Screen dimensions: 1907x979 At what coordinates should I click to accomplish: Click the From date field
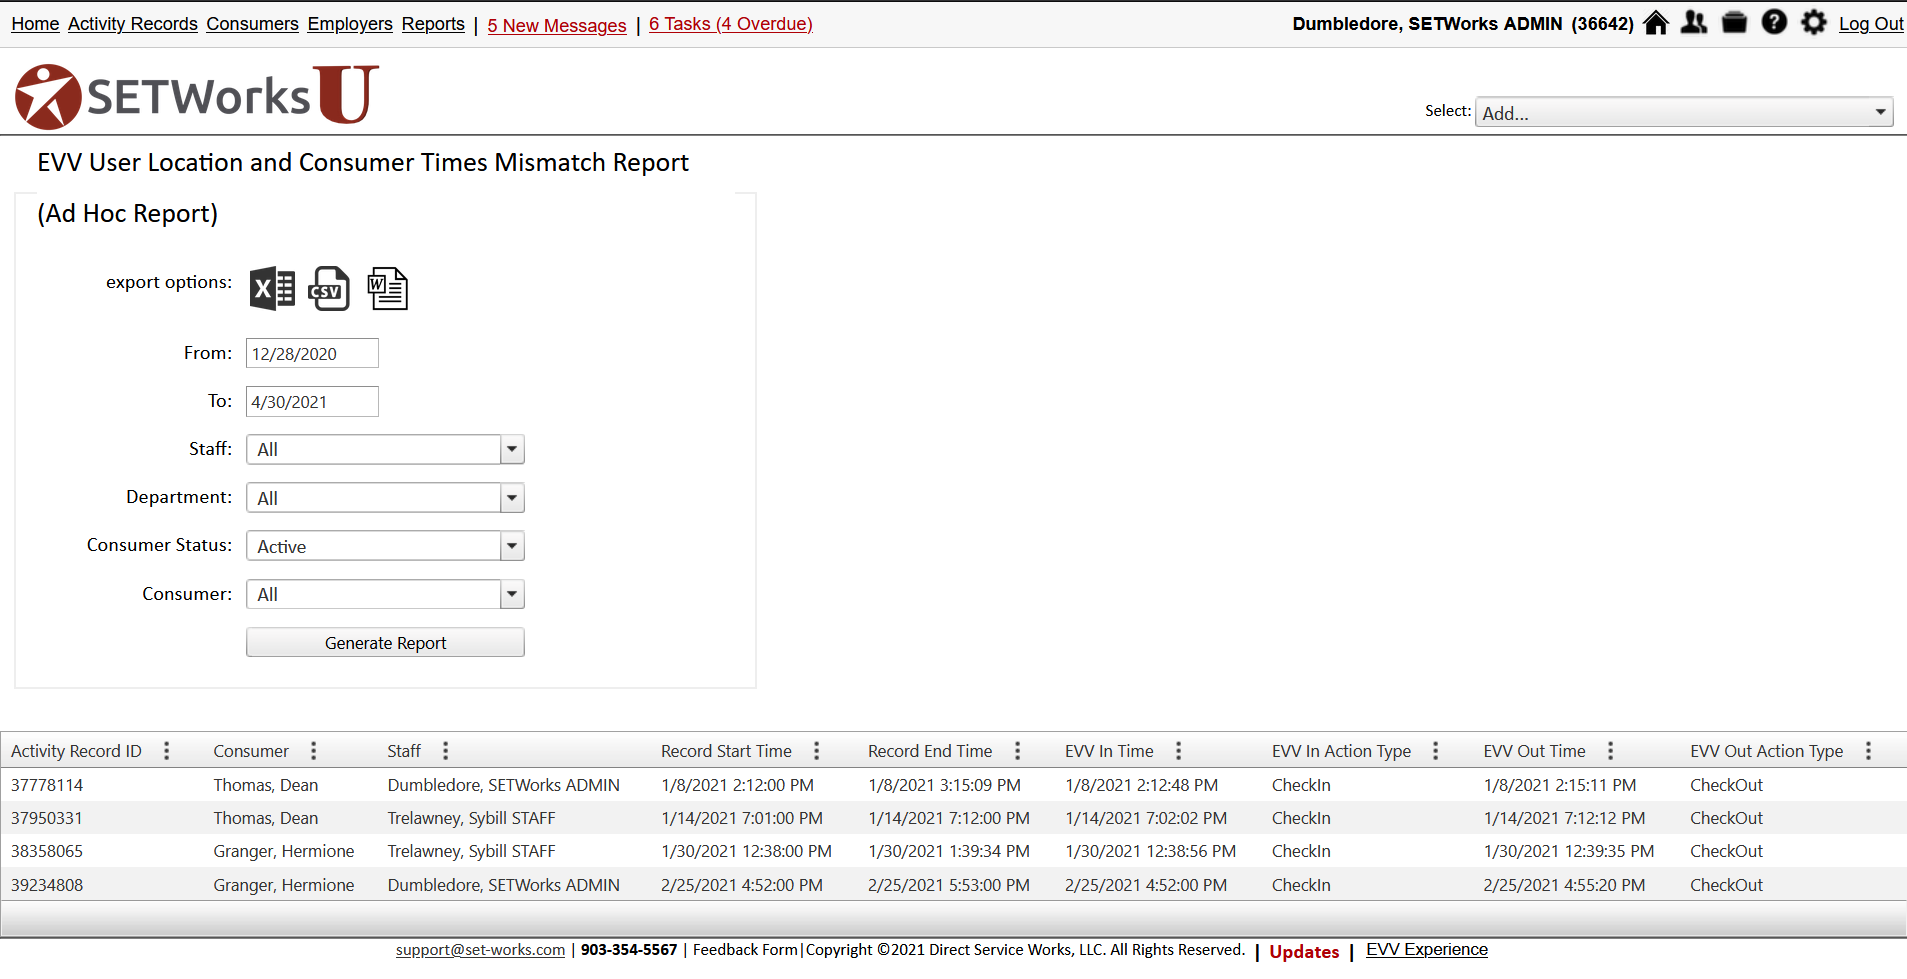pyautogui.click(x=312, y=354)
